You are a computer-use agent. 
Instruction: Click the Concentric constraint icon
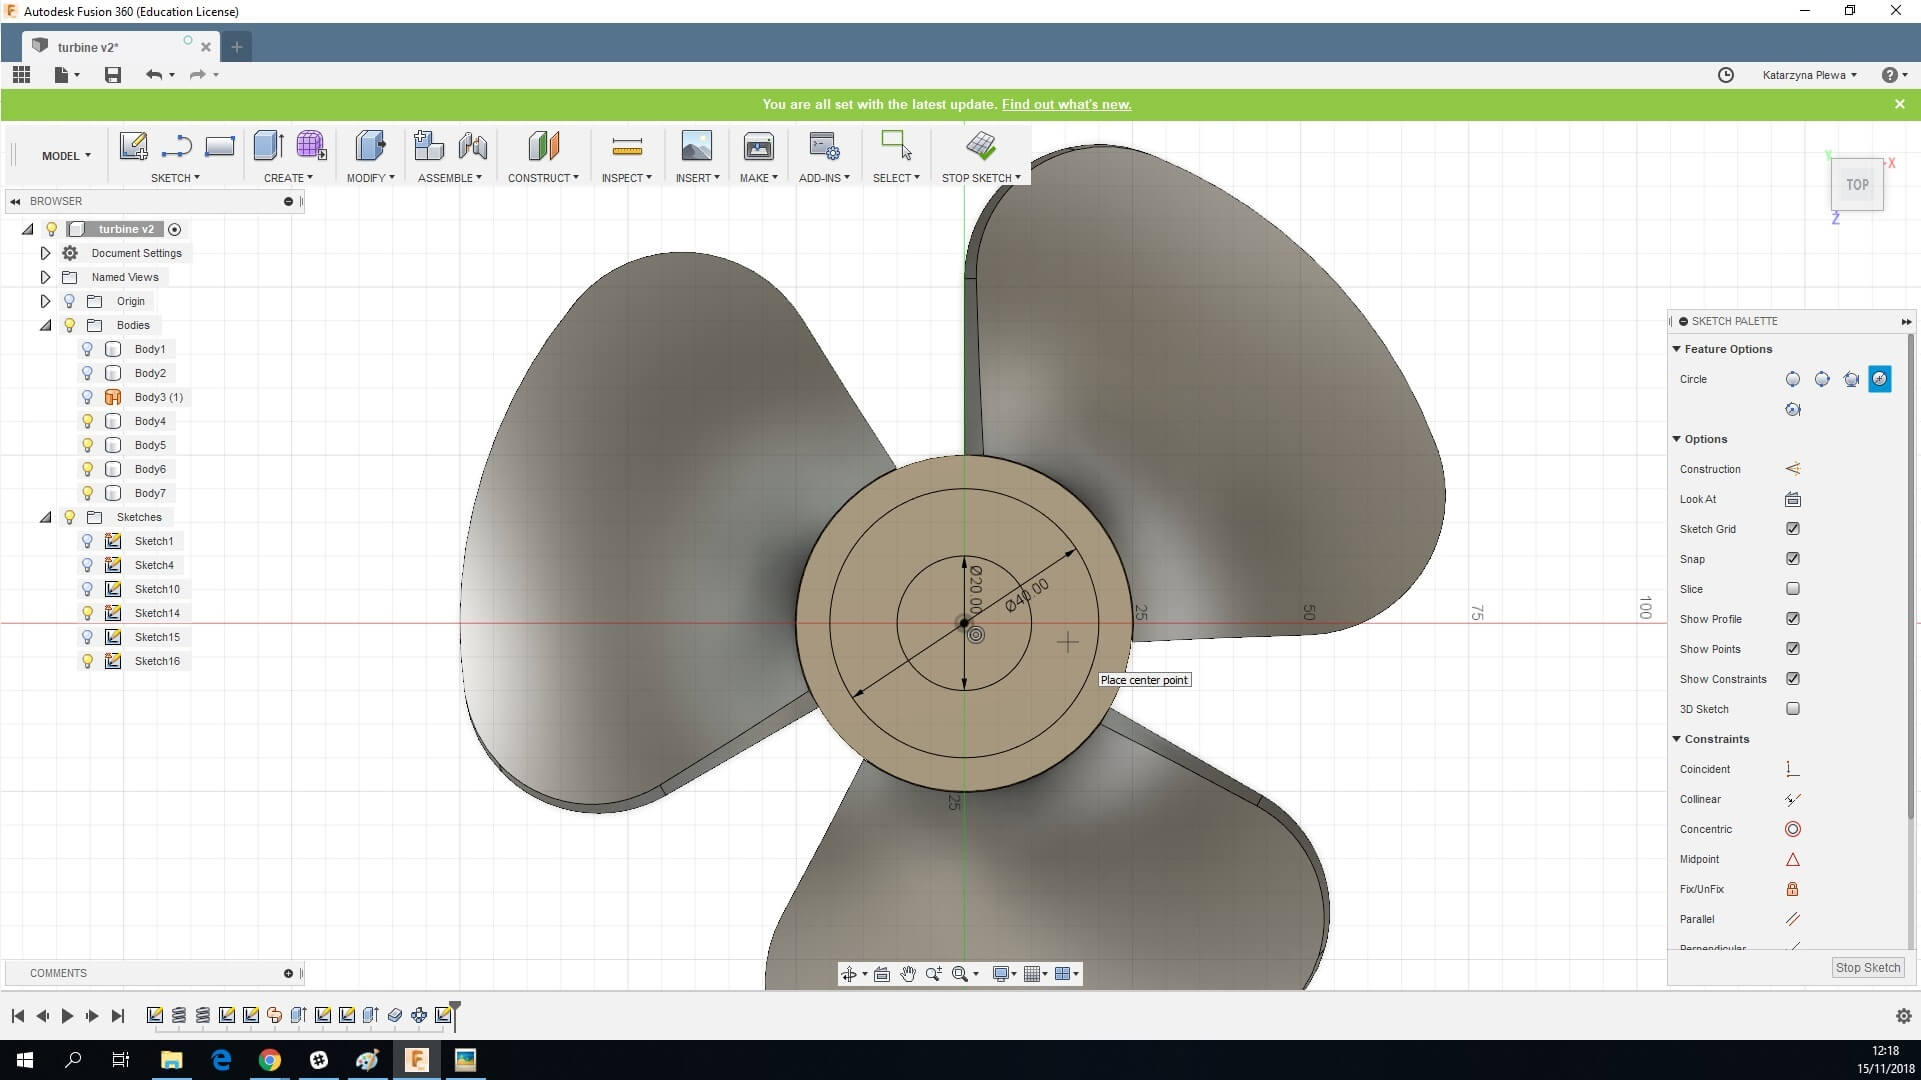[1792, 829]
